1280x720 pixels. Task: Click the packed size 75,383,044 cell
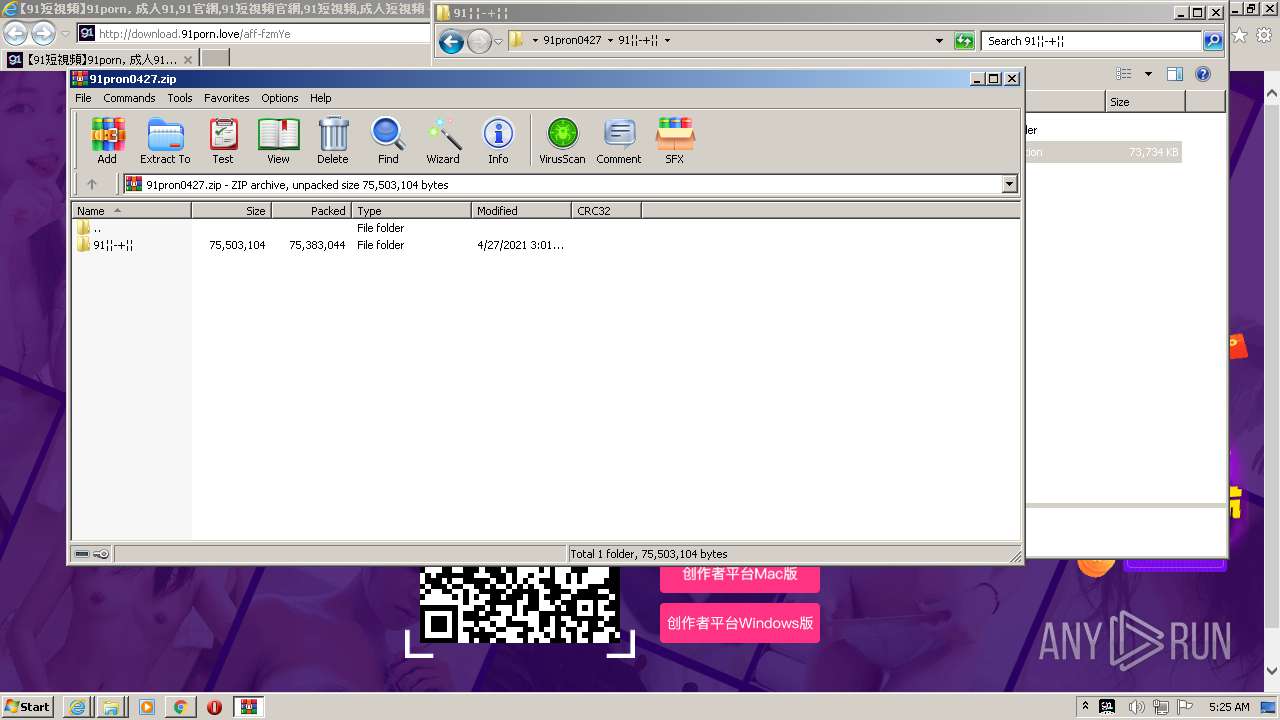[x=317, y=245]
